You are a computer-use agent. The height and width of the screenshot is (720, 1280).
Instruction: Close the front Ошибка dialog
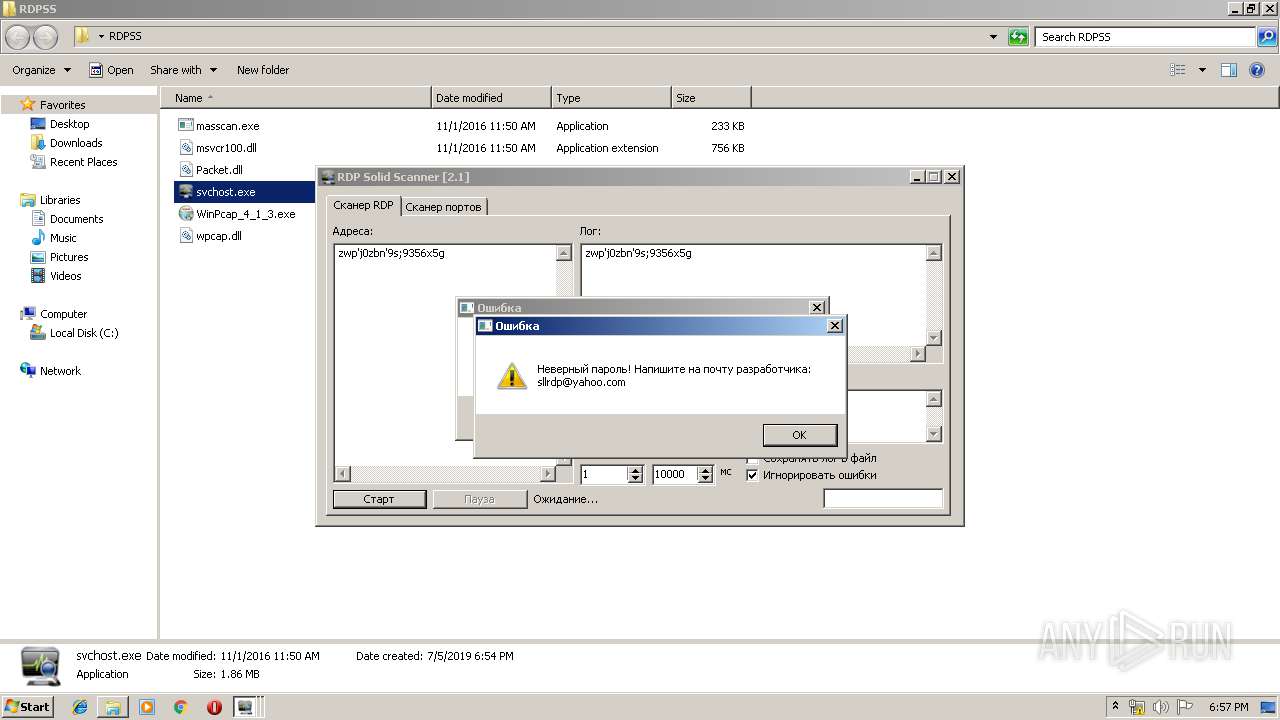pyautogui.click(x=835, y=326)
